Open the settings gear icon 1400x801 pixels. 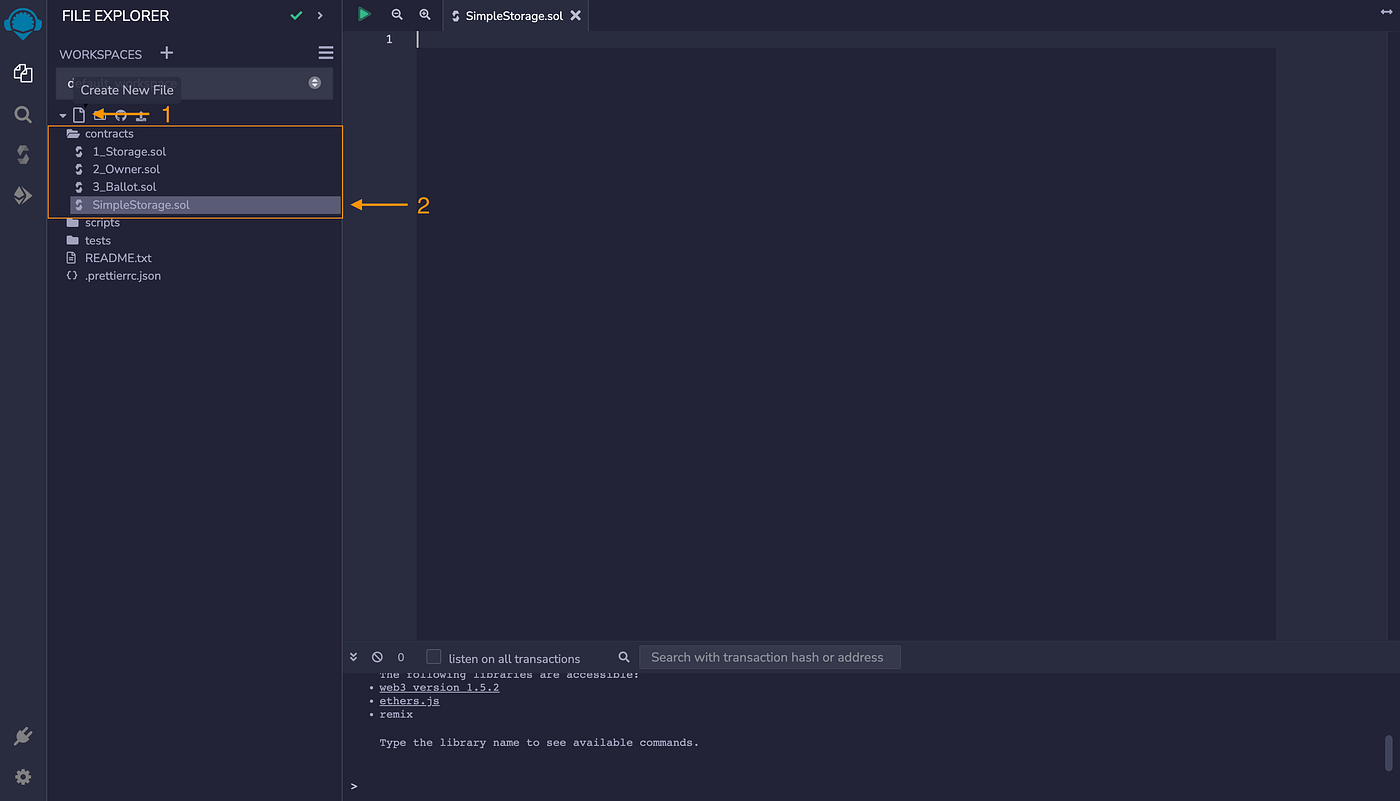point(23,777)
